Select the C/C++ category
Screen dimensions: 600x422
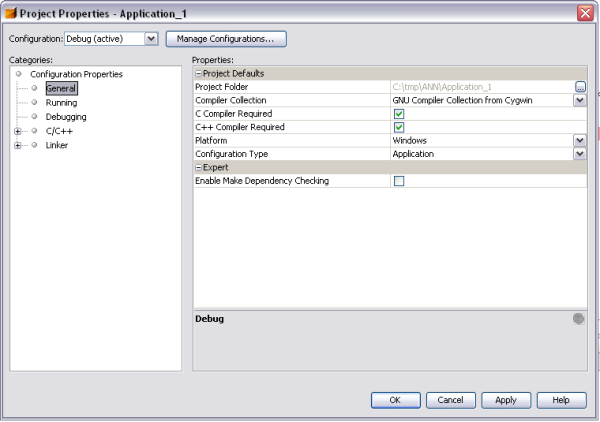tap(59, 131)
